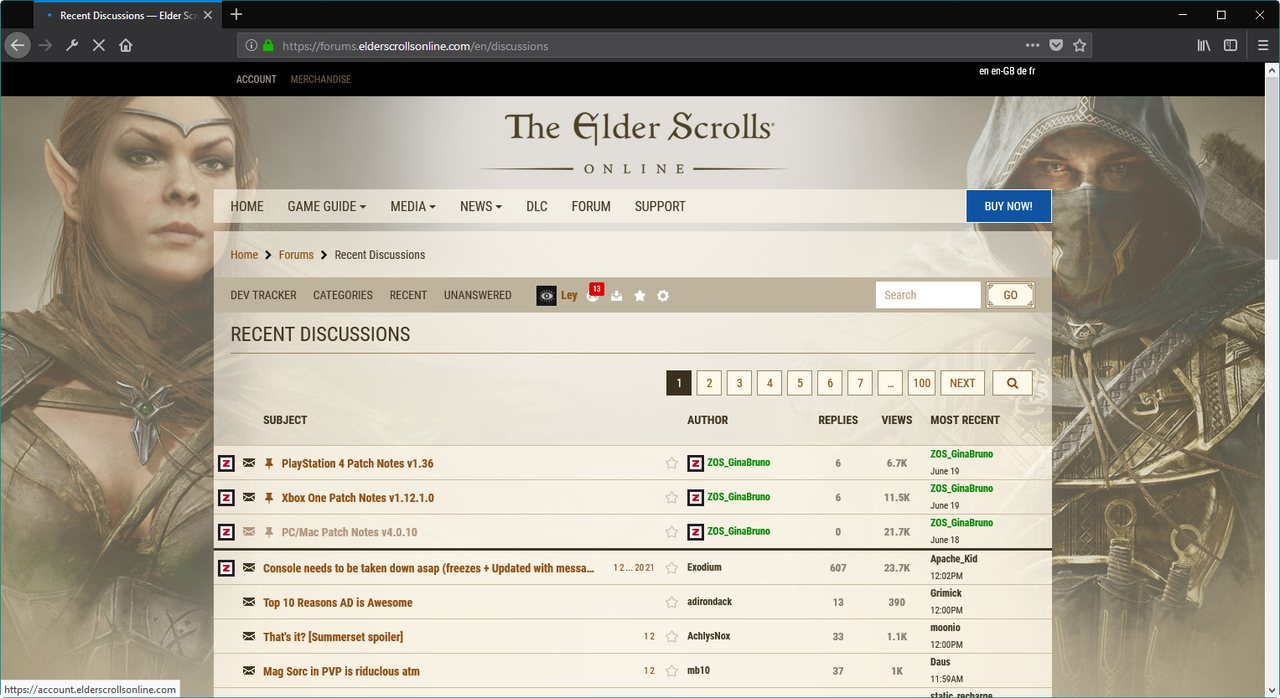Open notifications with the 13 badge
Screen dimensions: 1280x698
pos(594,293)
